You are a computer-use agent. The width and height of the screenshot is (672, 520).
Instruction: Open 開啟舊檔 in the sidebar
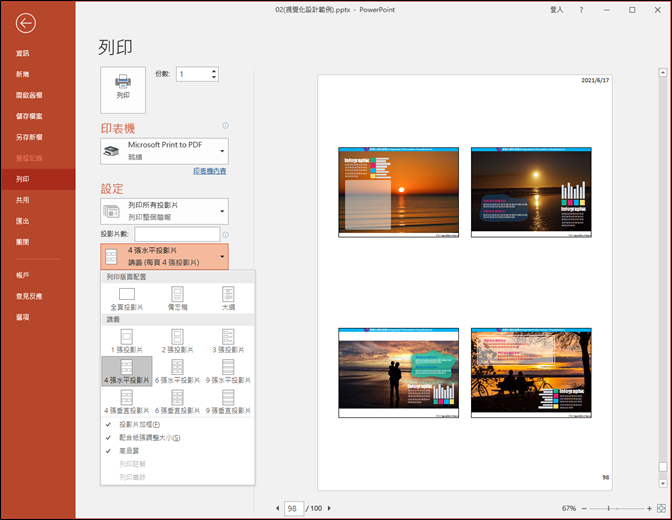point(38,95)
